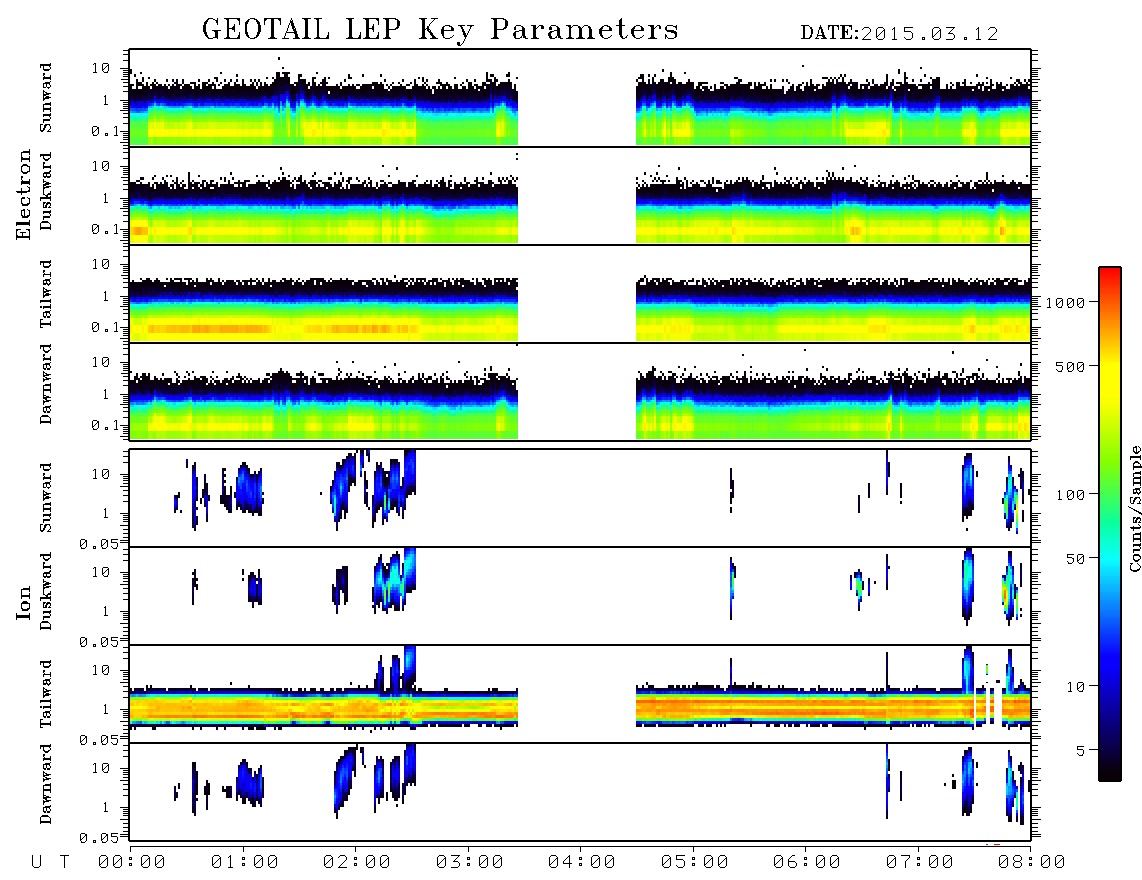Click the "Counts/Sample" color bar title

[x=1134, y=508]
